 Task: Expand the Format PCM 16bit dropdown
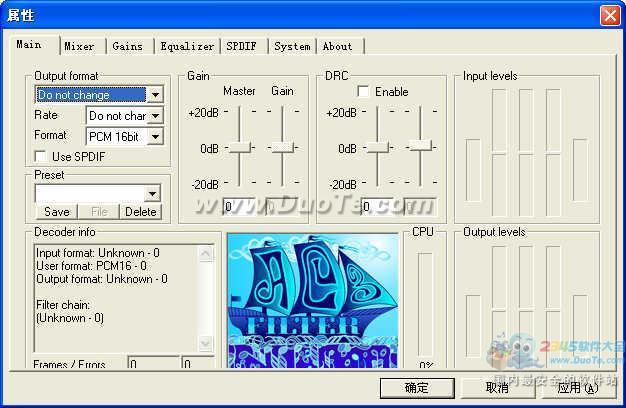click(x=155, y=136)
